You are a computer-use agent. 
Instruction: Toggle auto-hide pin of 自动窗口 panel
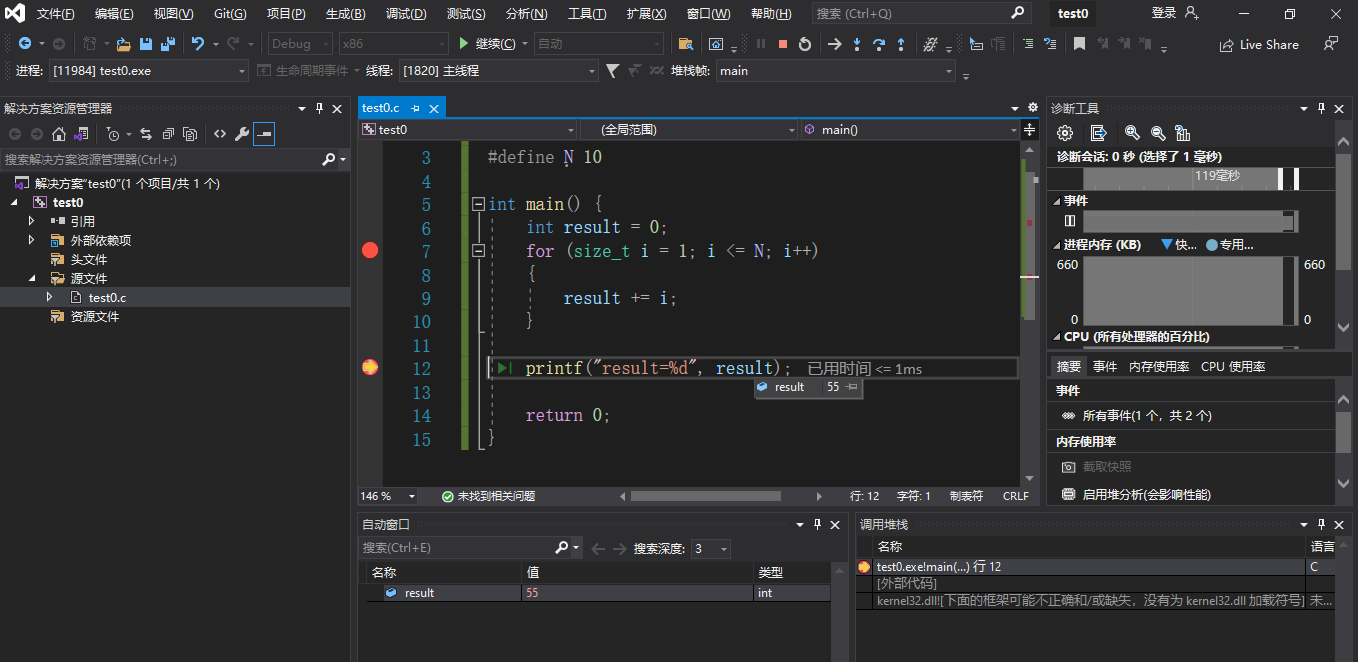click(x=816, y=524)
